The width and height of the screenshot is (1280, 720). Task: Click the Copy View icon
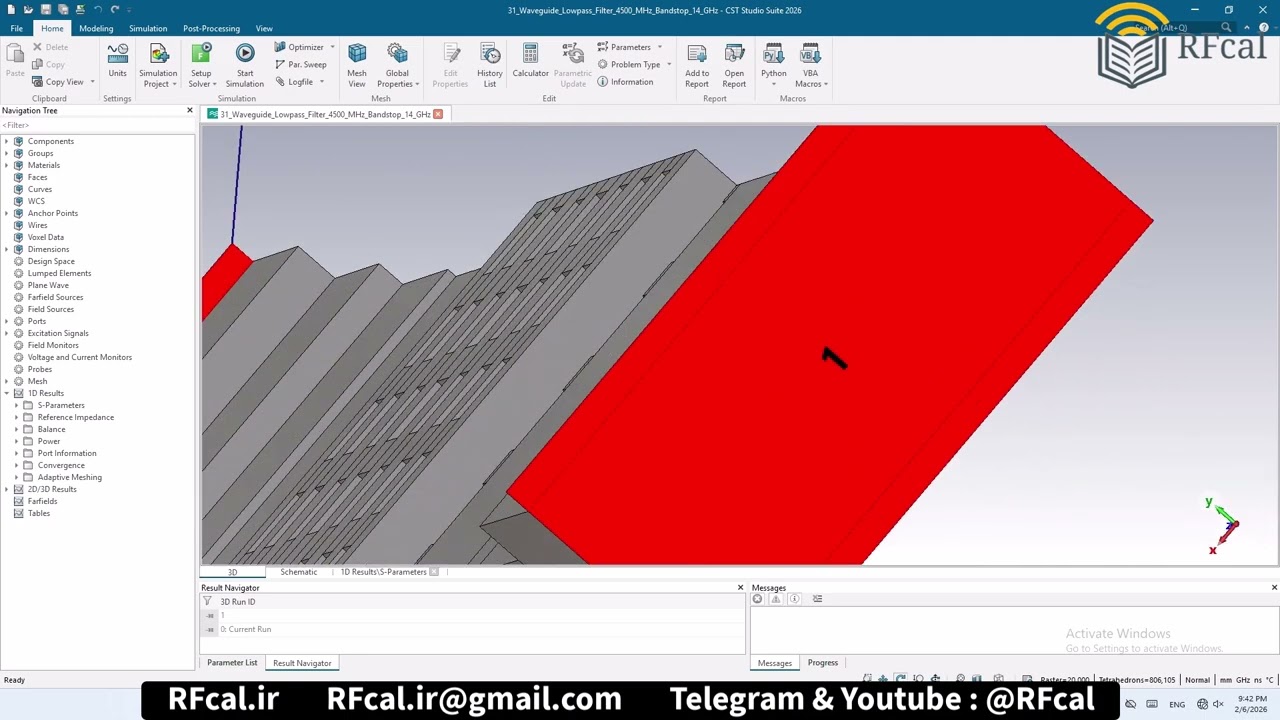point(38,82)
